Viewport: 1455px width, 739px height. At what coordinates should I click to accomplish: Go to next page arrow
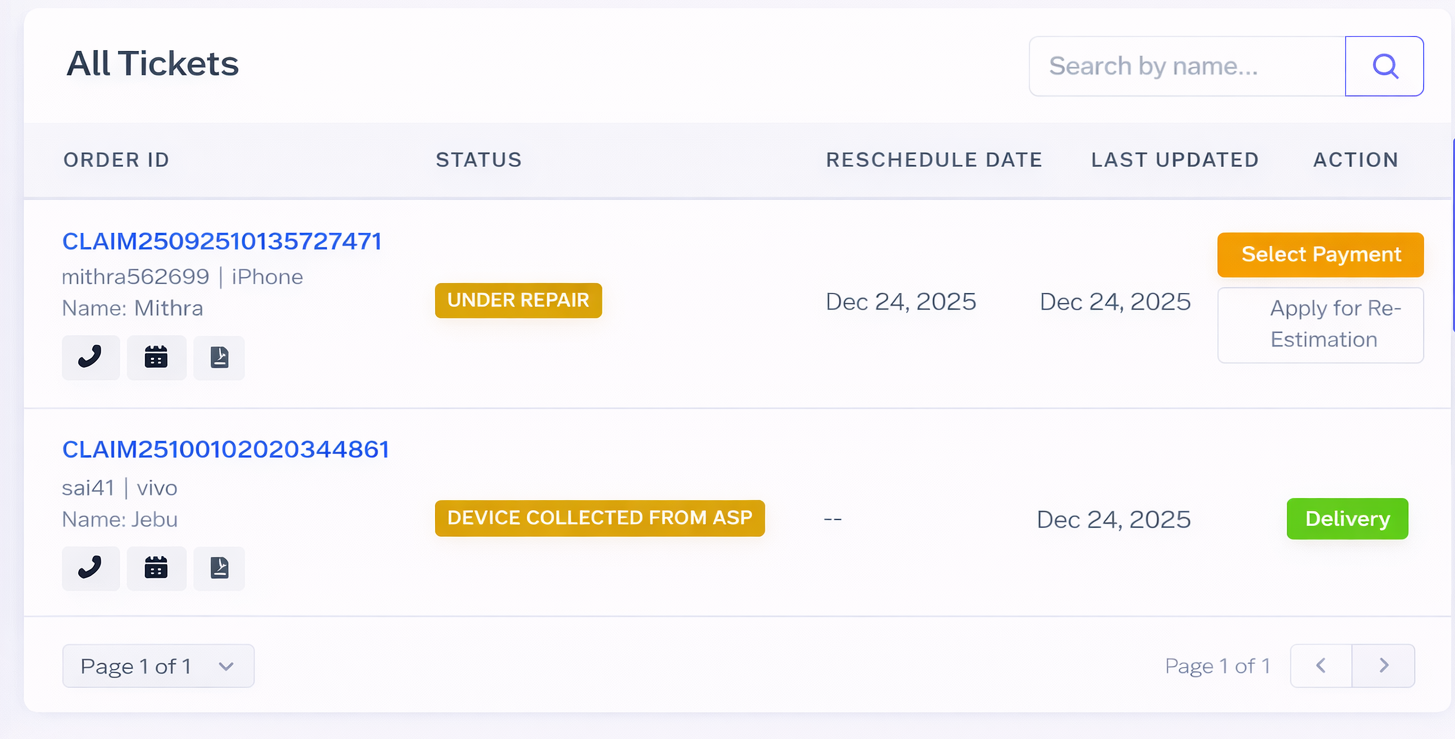coord(1383,666)
